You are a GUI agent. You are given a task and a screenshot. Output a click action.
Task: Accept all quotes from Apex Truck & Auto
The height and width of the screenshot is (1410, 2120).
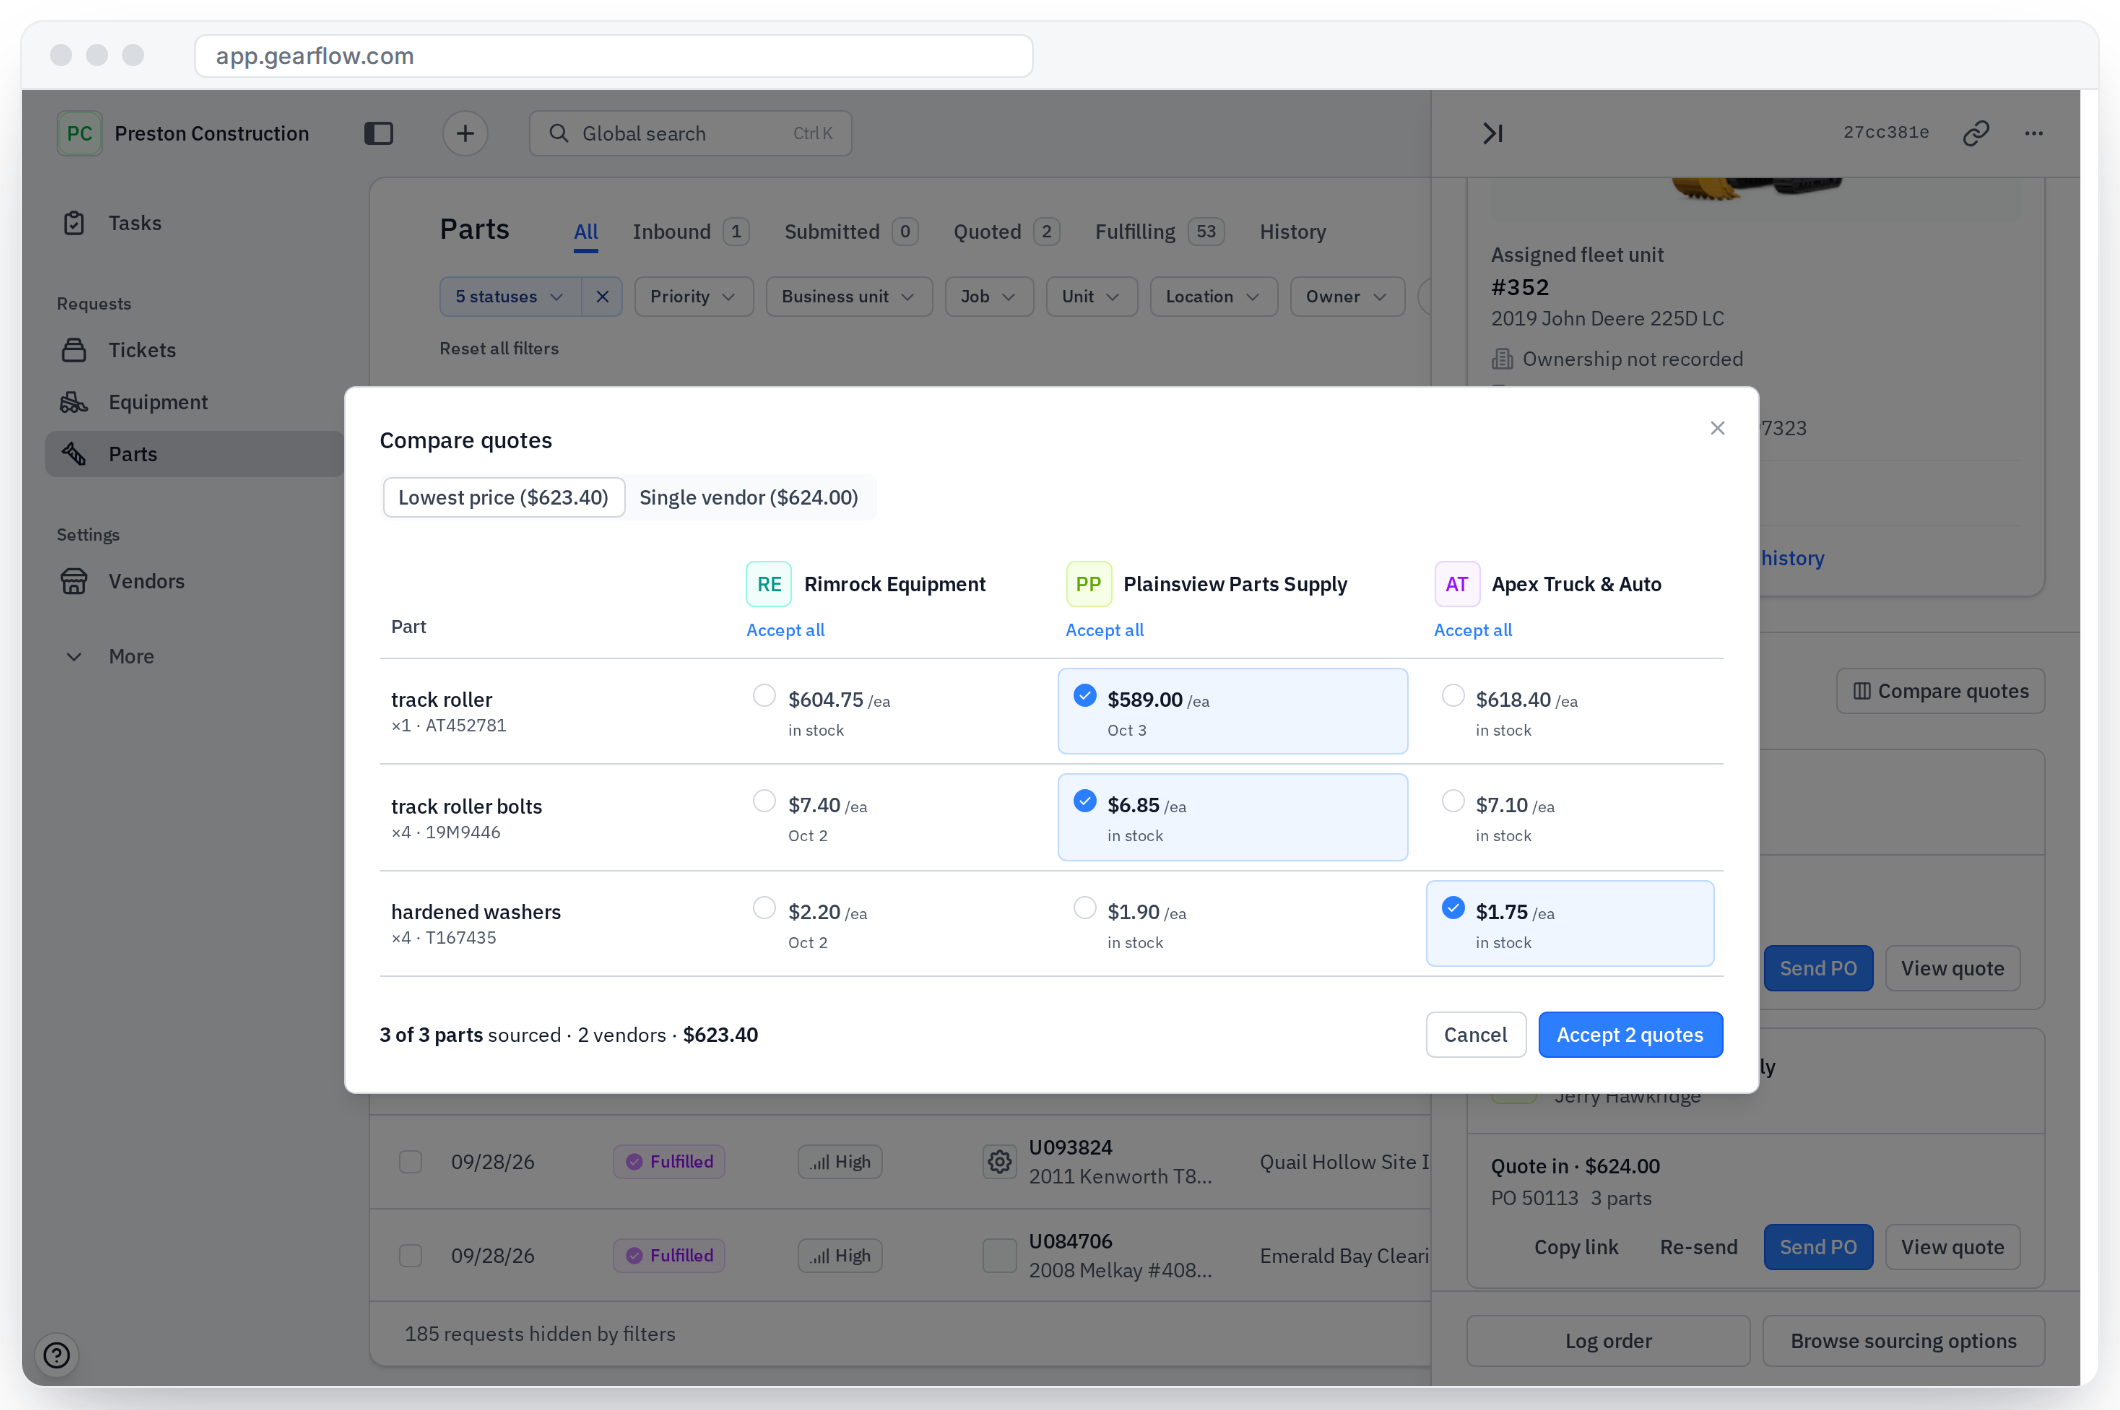pos(1473,630)
